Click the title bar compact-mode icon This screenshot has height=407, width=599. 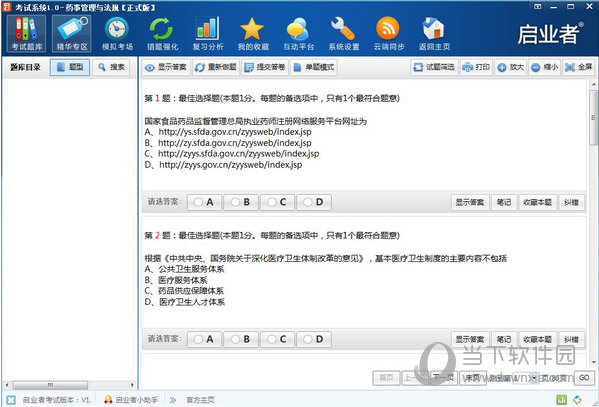(x=537, y=6)
